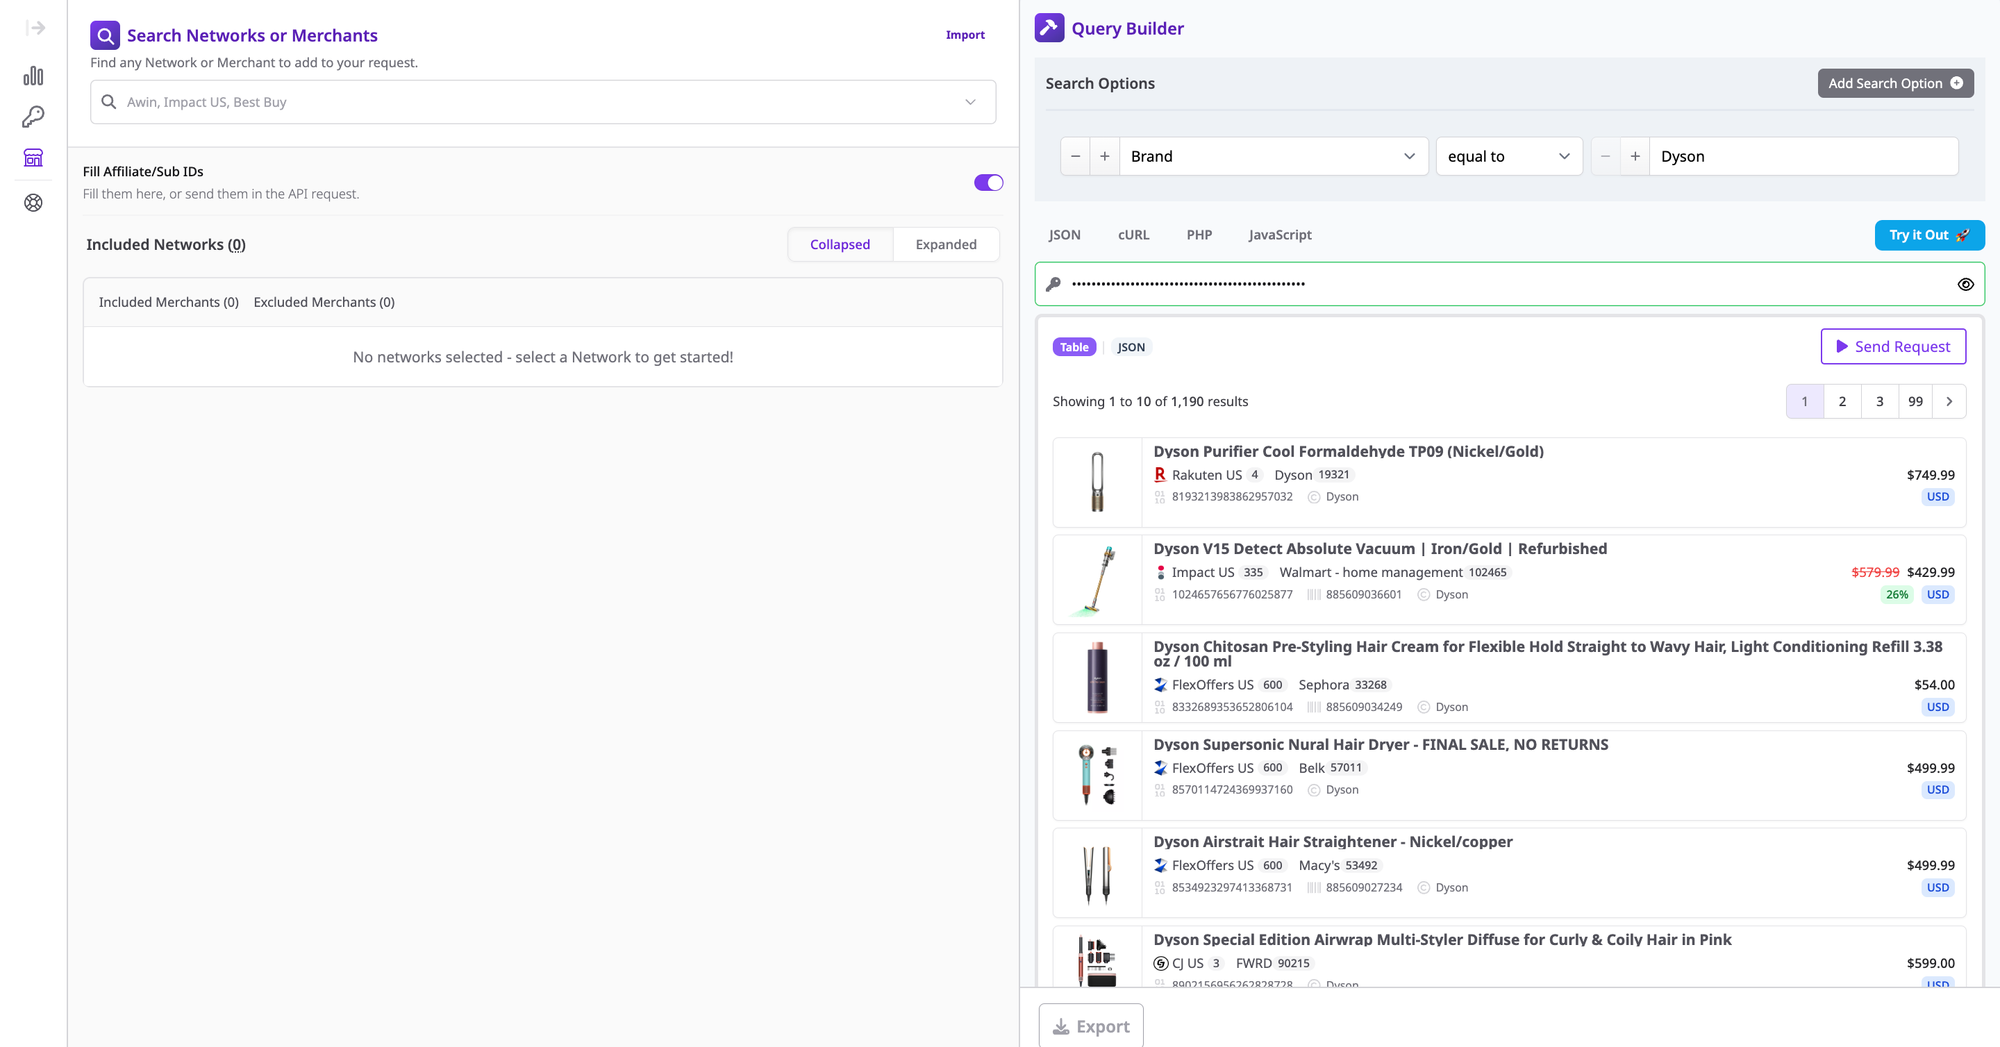The width and height of the screenshot is (2000, 1047).
Task: Click the Dyson value input field
Action: [x=1803, y=156]
